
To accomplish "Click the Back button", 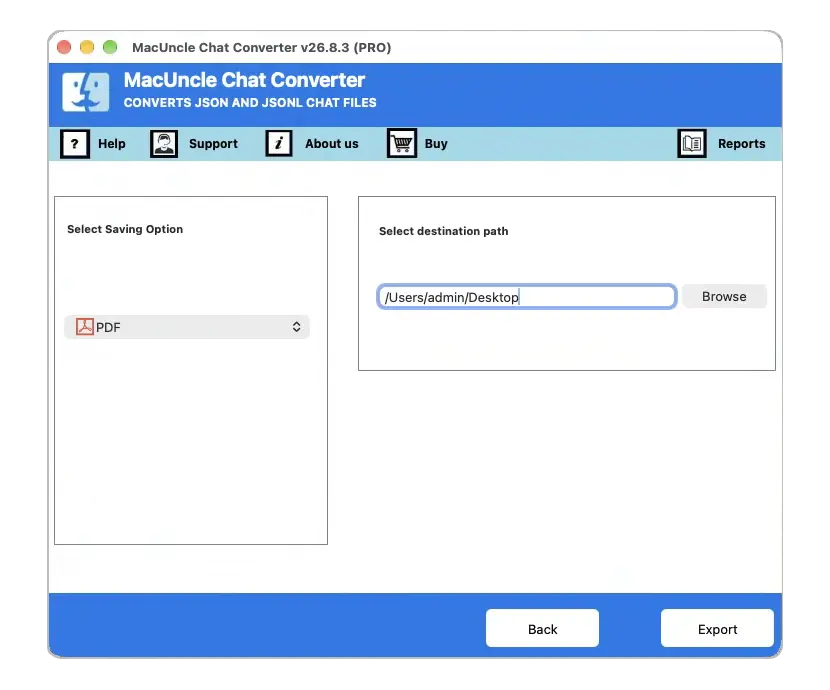I will [543, 629].
